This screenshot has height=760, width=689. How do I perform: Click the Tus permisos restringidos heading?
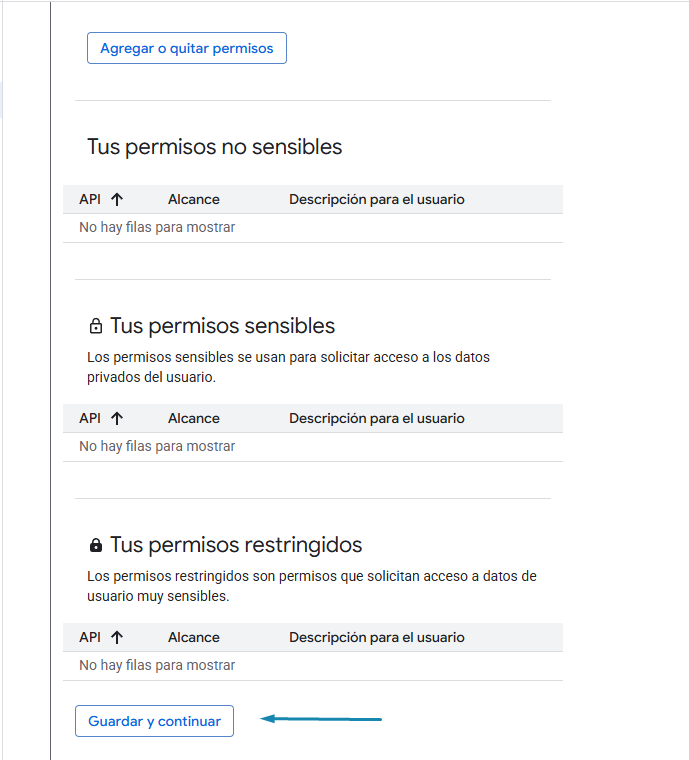tap(236, 545)
